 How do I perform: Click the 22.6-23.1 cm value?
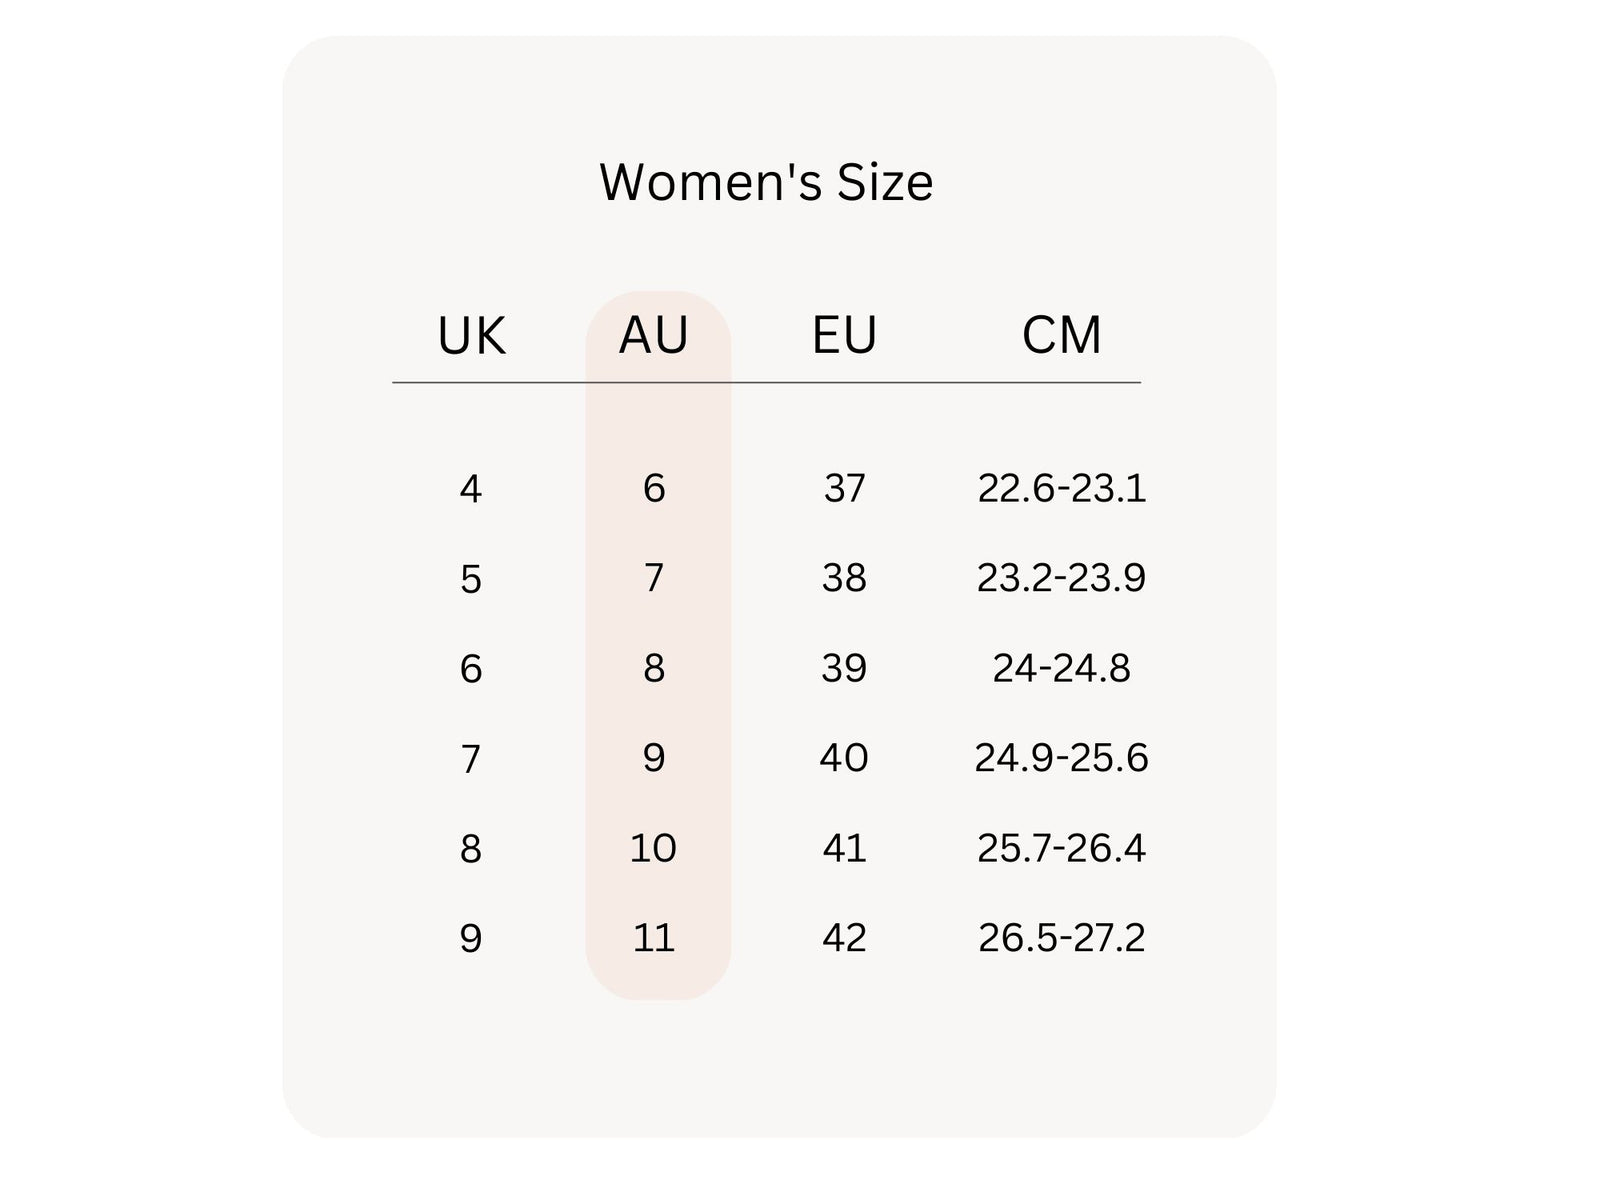click(x=1061, y=489)
